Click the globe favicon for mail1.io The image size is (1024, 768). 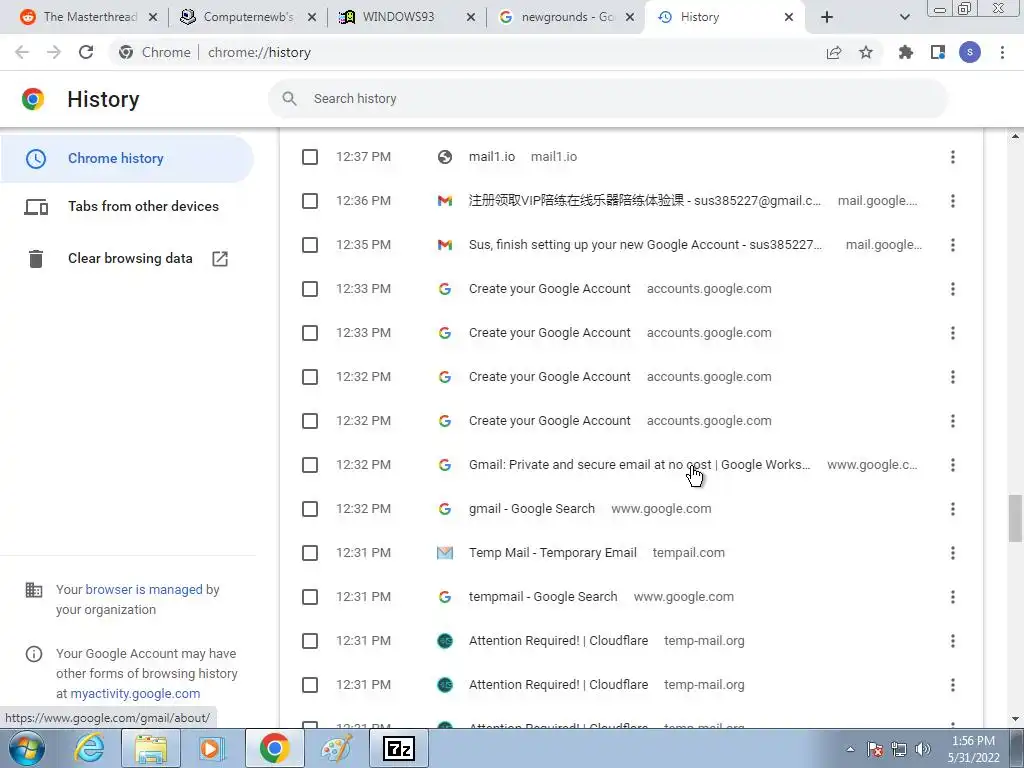(445, 157)
